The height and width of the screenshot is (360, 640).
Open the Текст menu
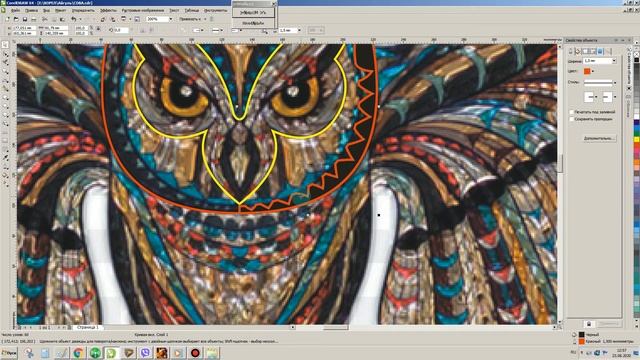click(174, 10)
